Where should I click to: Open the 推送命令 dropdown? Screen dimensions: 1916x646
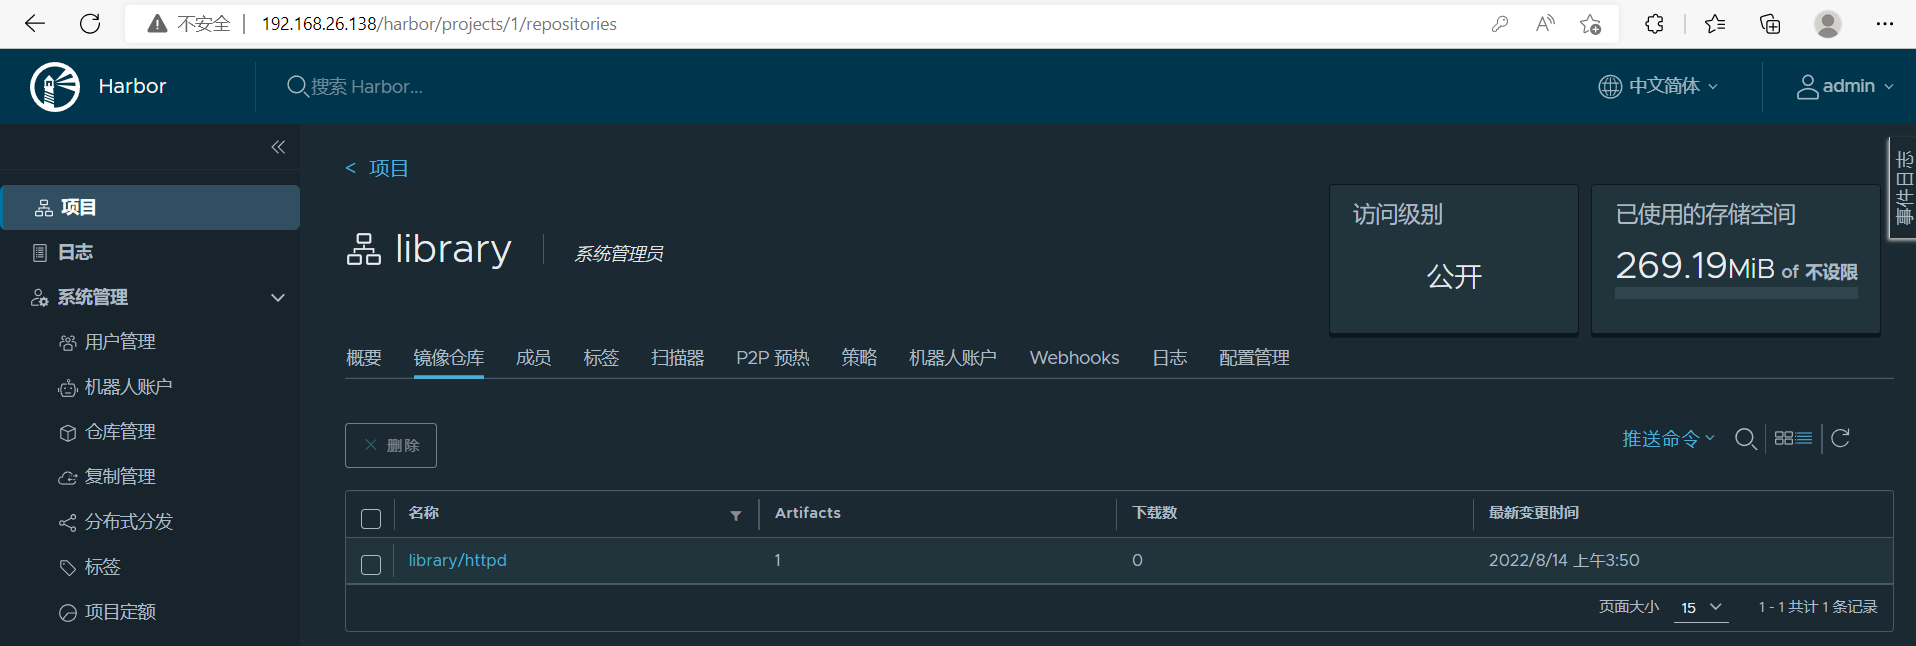coord(1668,438)
